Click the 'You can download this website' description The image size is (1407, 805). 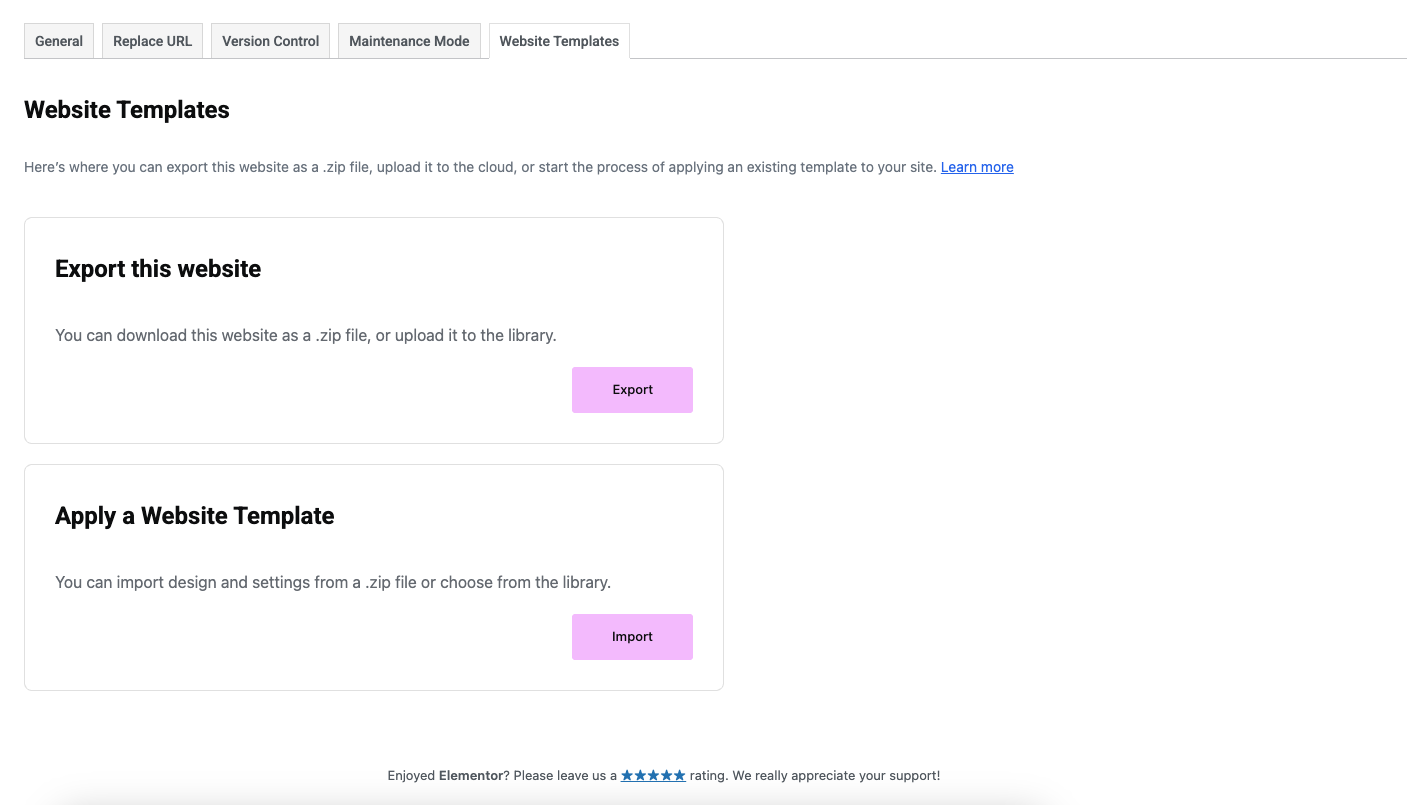pos(306,335)
